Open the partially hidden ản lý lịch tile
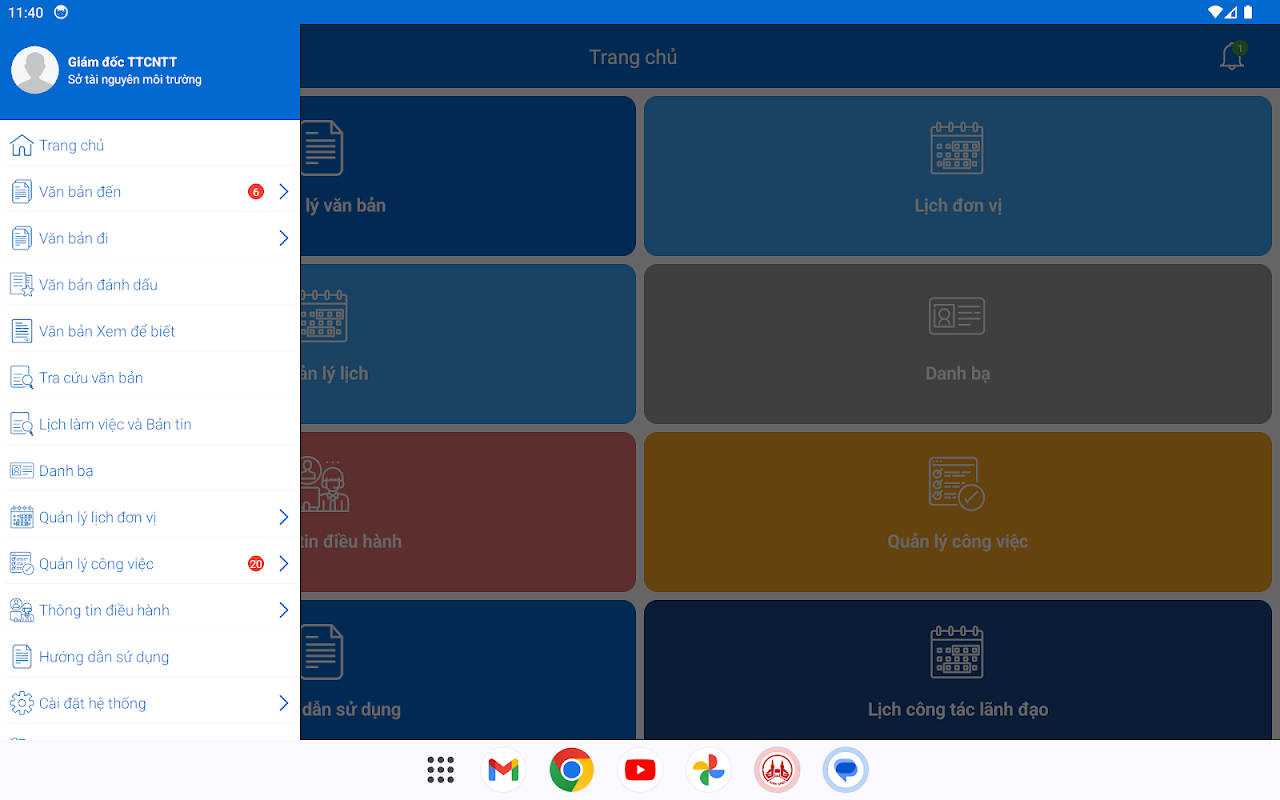 coord(468,344)
